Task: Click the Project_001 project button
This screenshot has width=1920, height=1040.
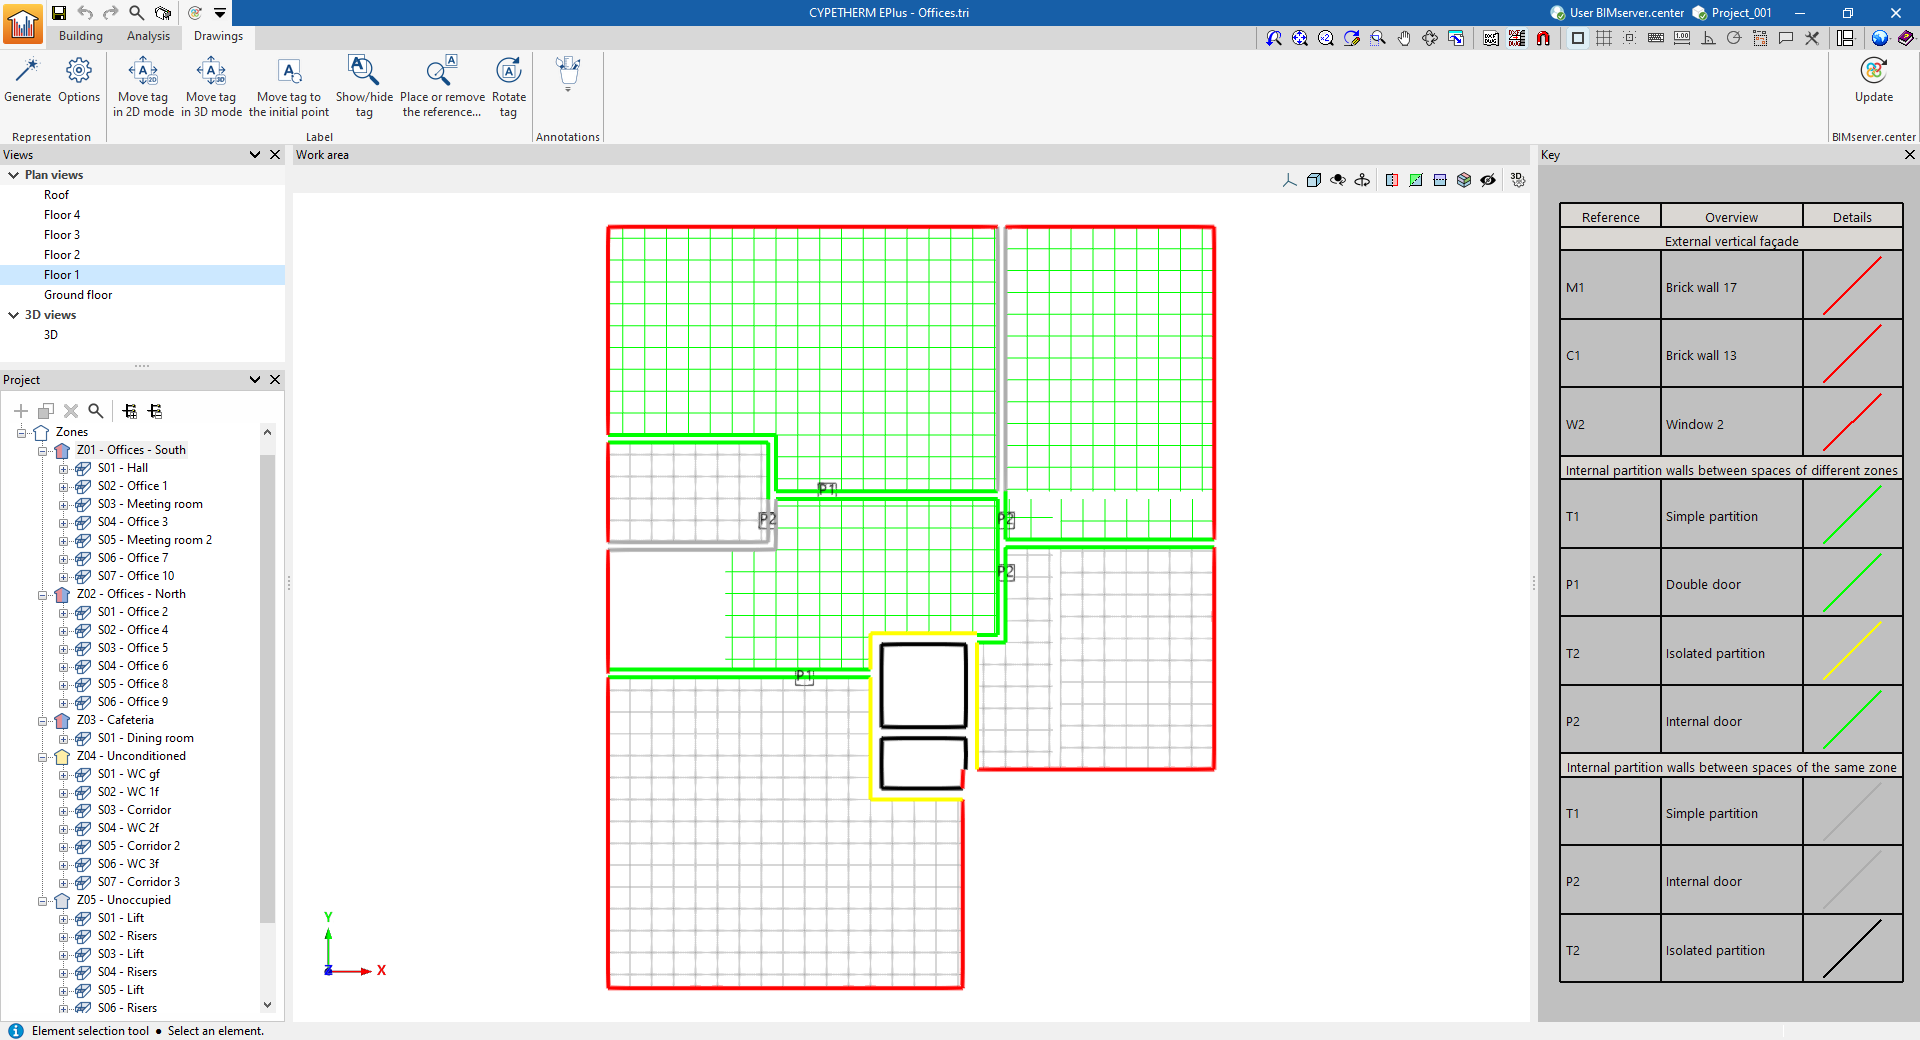Action: [x=1732, y=13]
